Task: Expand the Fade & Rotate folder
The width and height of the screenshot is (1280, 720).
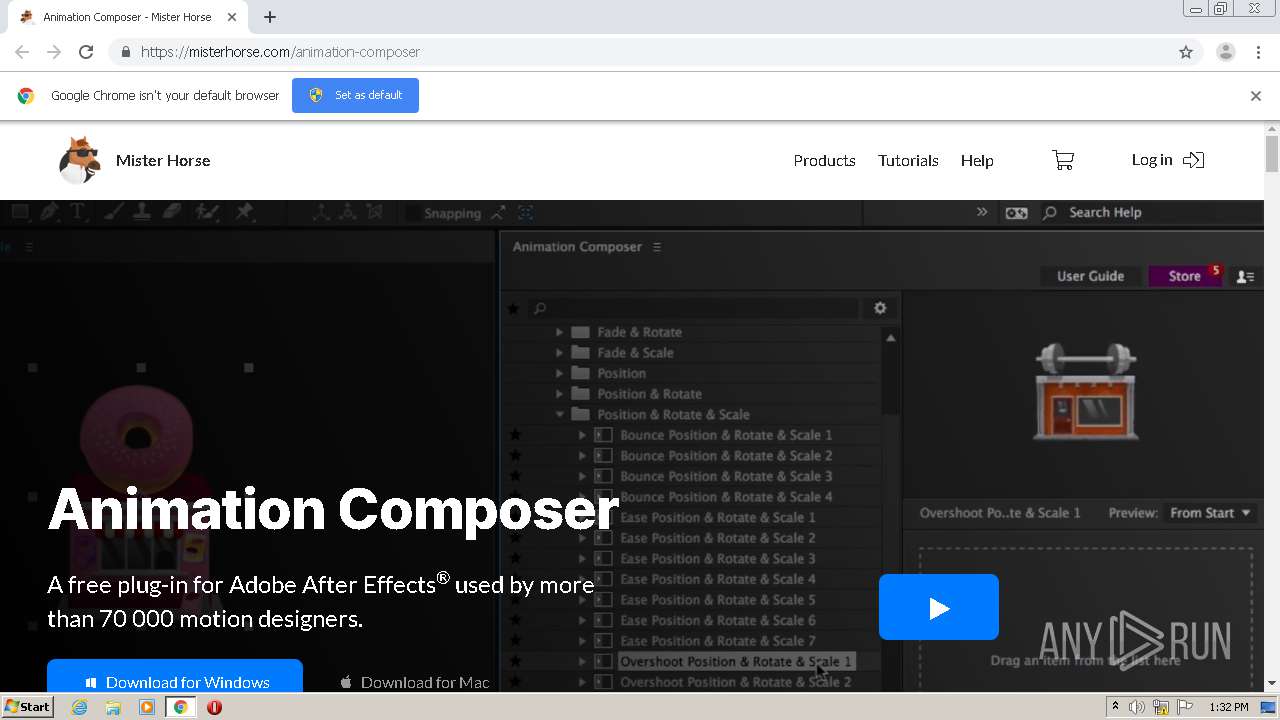Action: [x=559, y=332]
